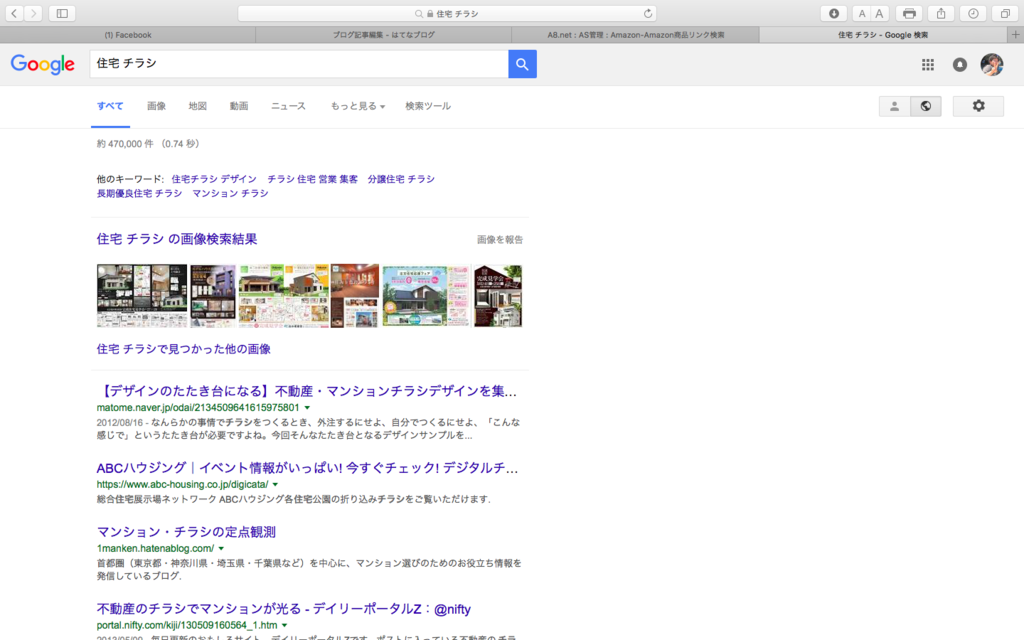
Task: Open dropdown arrow next to matome.naver.jp URL
Action: tap(307, 408)
